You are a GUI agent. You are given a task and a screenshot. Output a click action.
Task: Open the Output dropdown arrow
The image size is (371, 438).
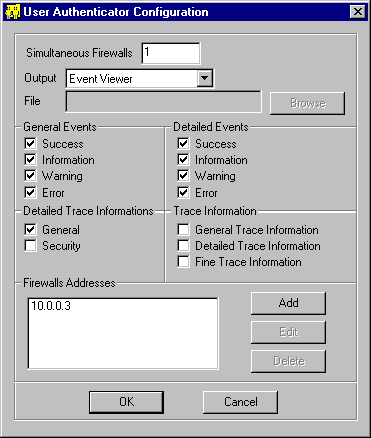tap(204, 79)
